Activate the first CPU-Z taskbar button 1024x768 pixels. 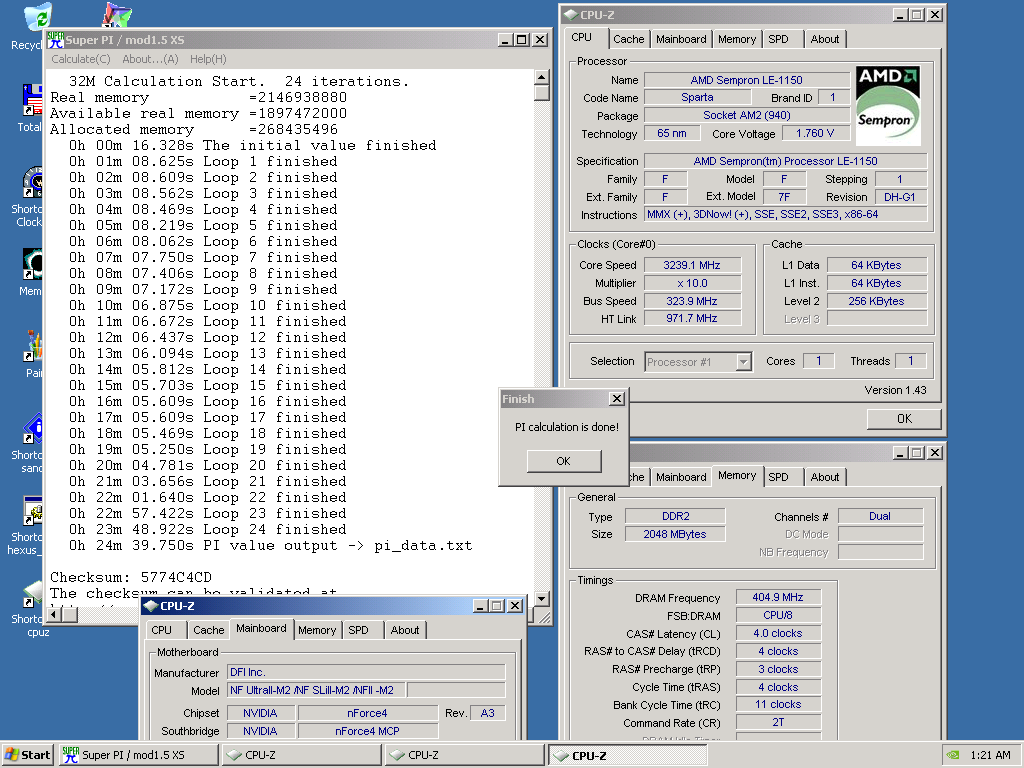click(x=302, y=755)
